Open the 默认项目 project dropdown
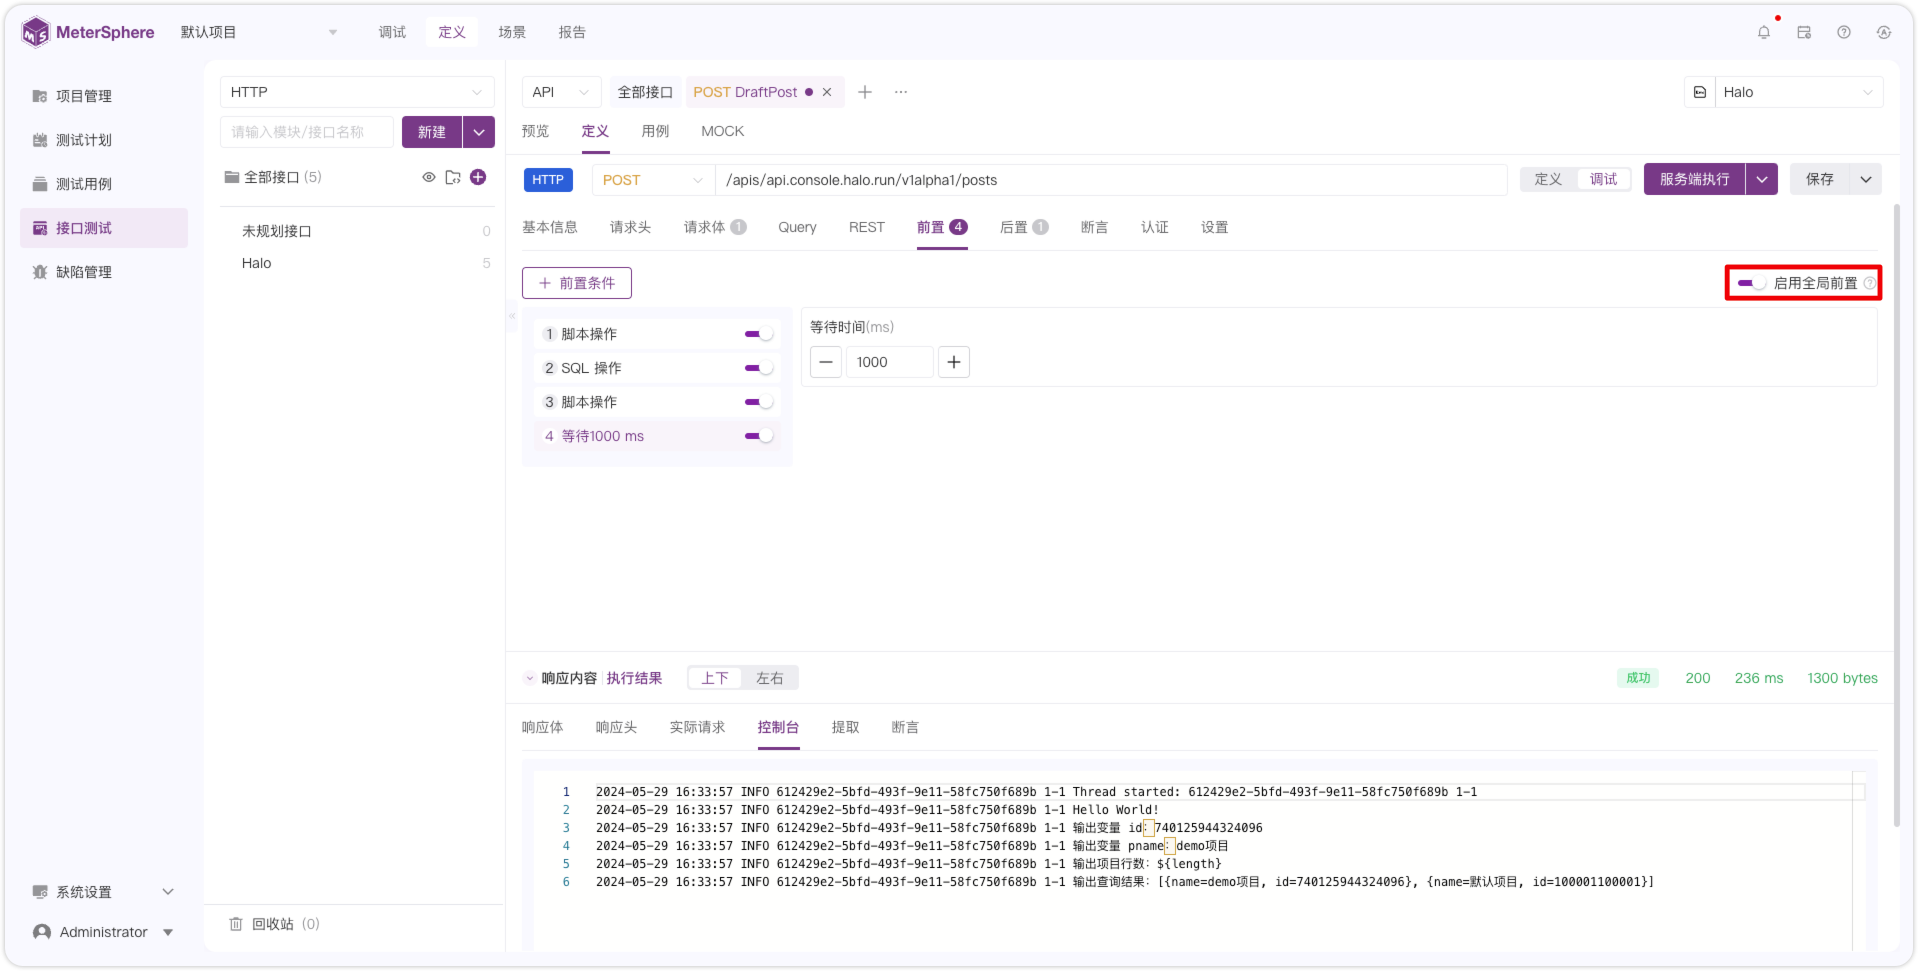The image size is (1918, 971). 260,32
